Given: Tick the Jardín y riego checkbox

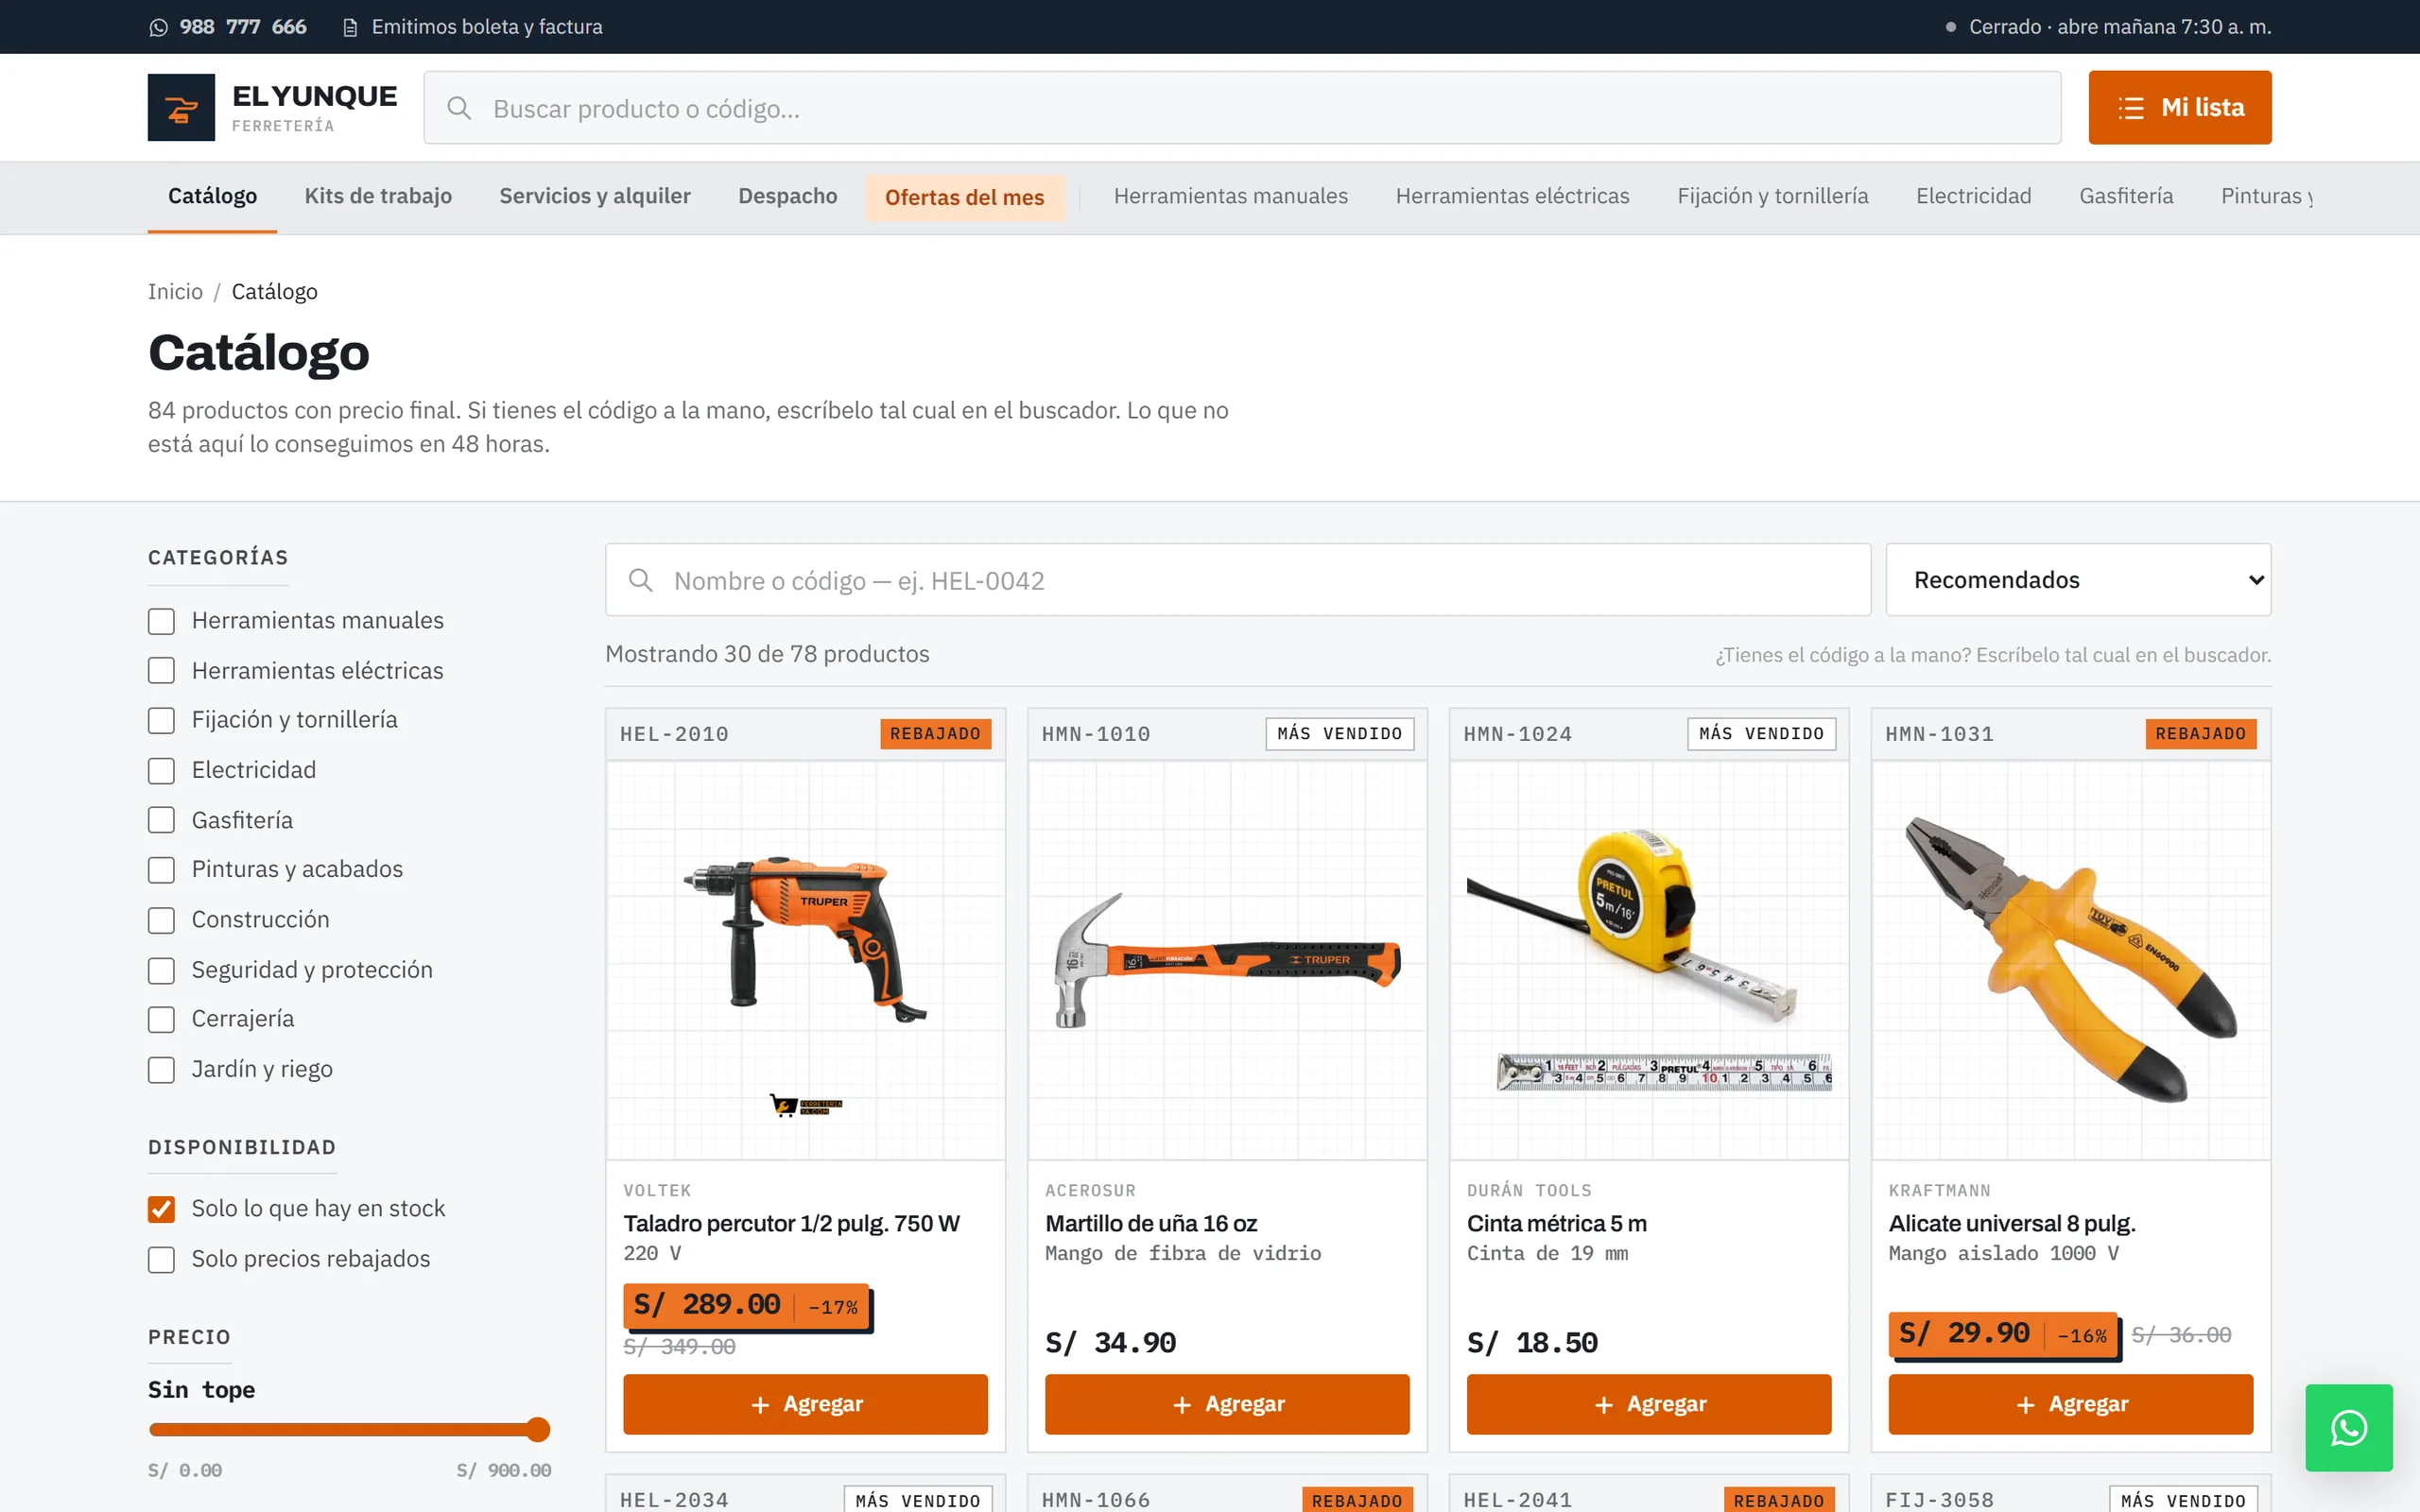Looking at the screenshot, I should pyautogui.click(x=161, y=1069).
